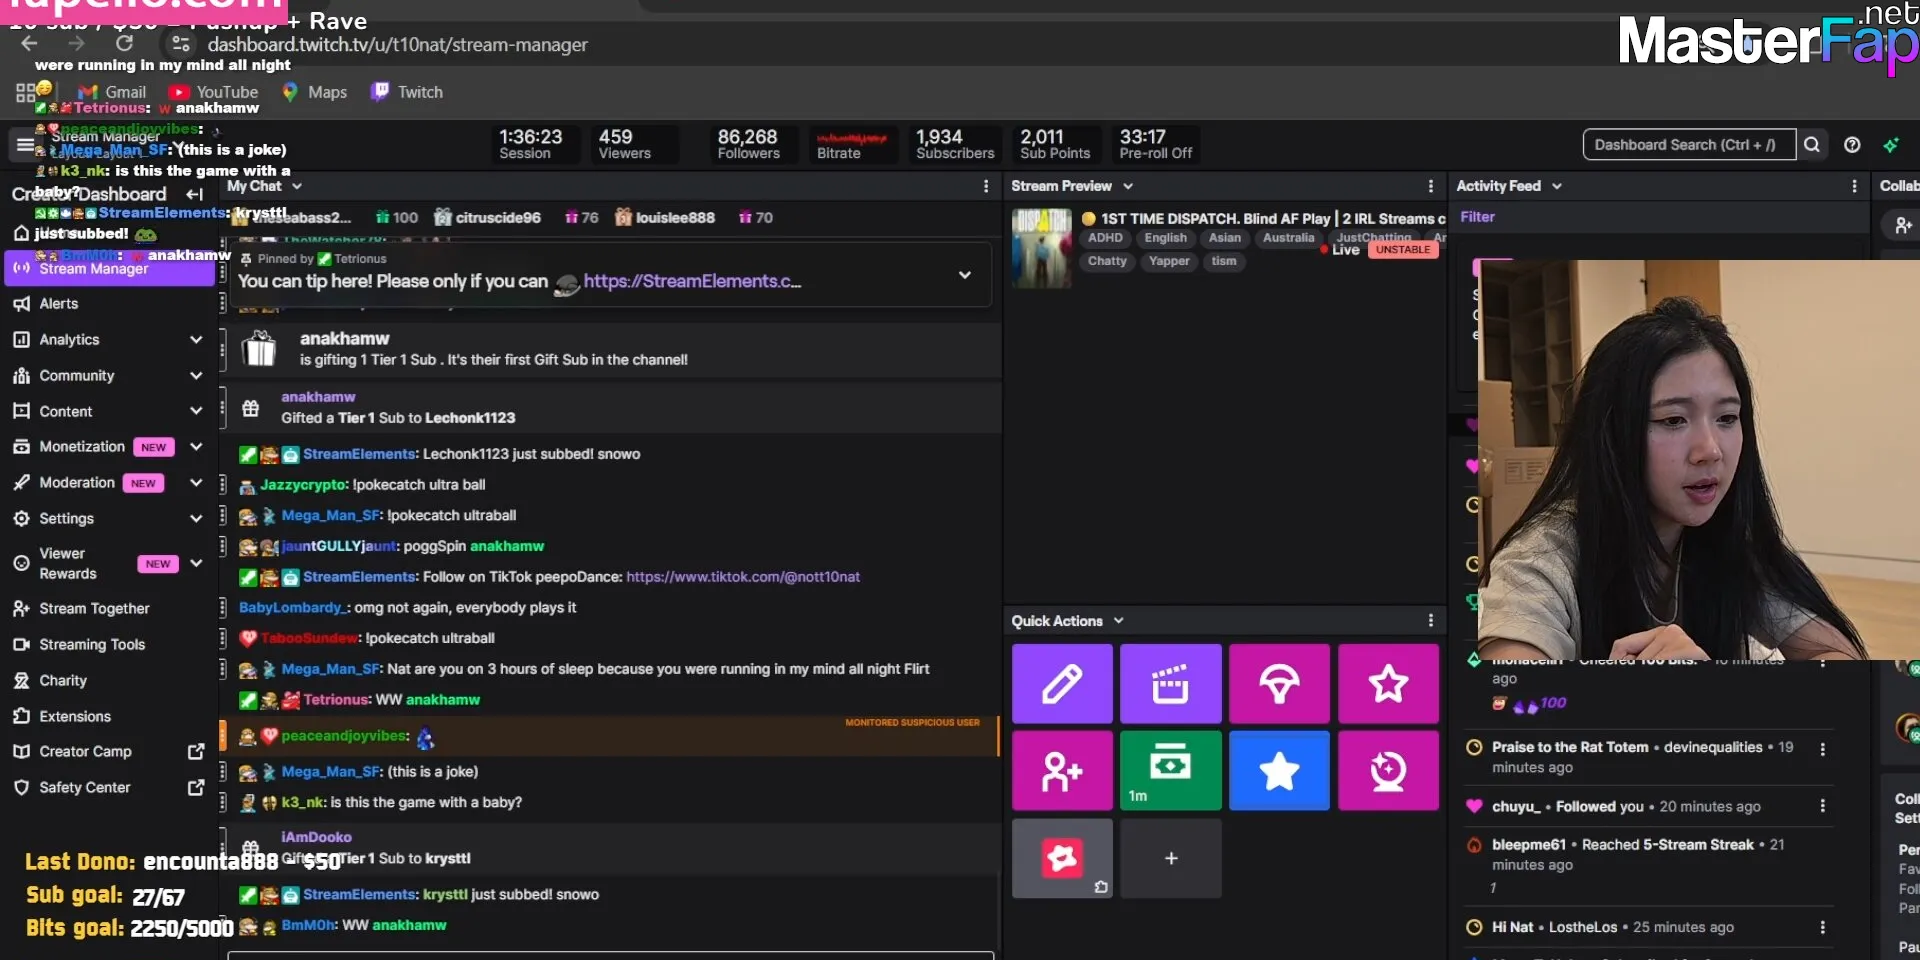Open Streaming Tools in the sidebar
The height and width of the screenshot is (960, 1920).
click(92, 645)
